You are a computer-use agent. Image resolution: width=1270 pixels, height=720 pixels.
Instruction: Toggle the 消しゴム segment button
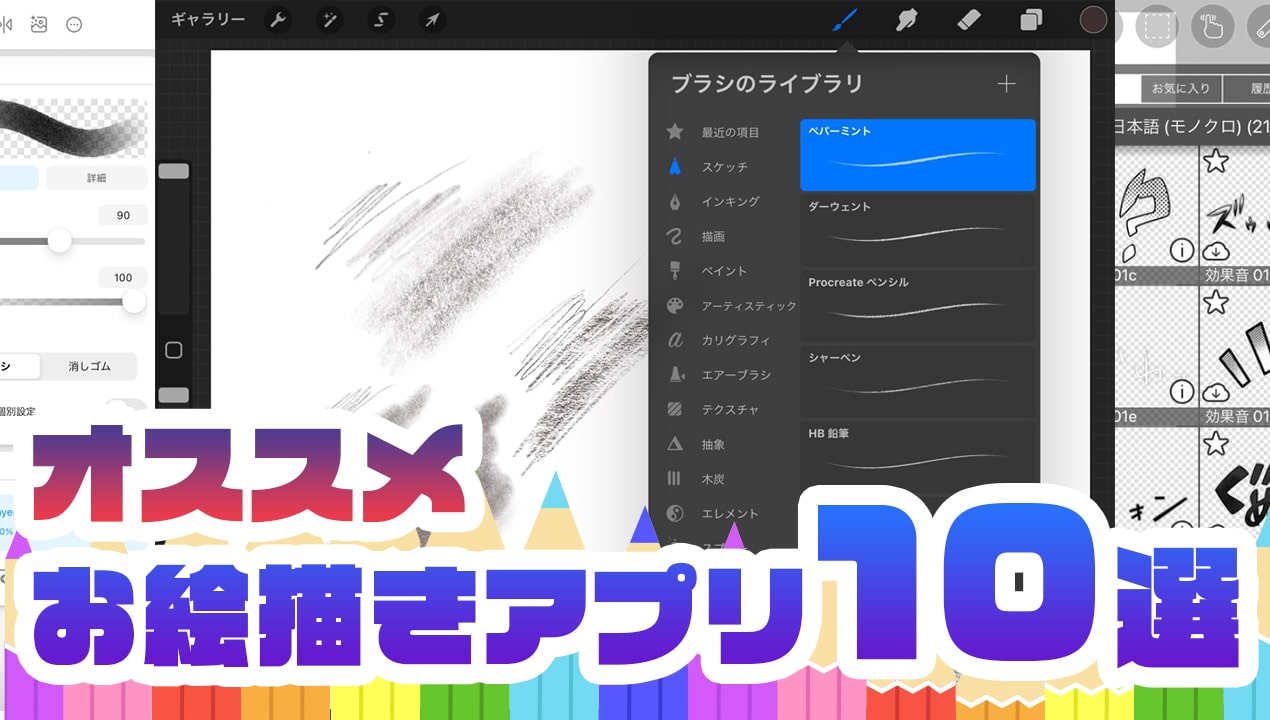click(89, 366)
